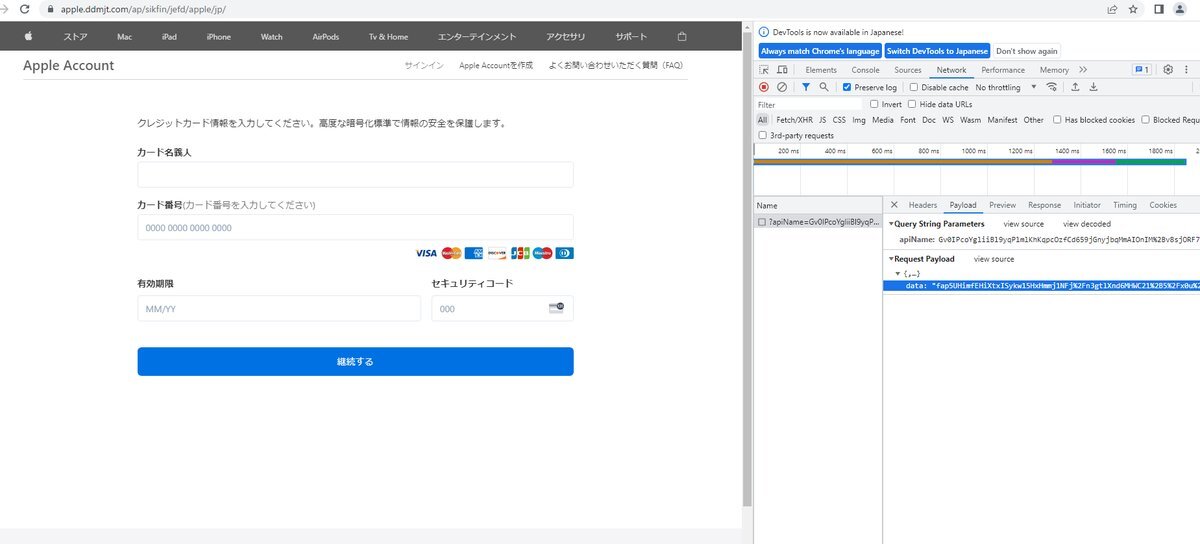Open the Initiator tab of the request
Screen dimensions: 1200x544
pyautogui.click(x=1087, y=205)
